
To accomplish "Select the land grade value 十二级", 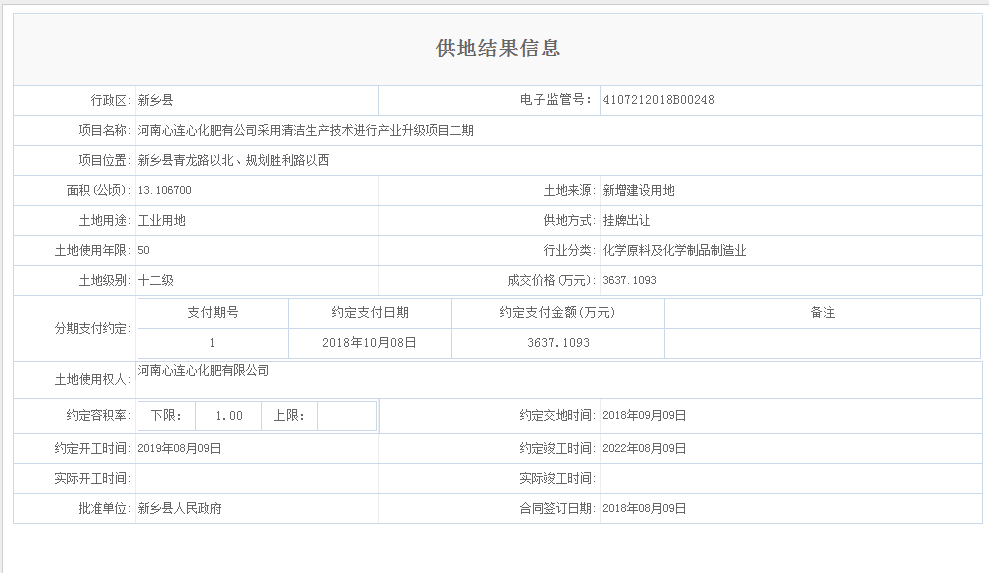I will tap(155, 280).
